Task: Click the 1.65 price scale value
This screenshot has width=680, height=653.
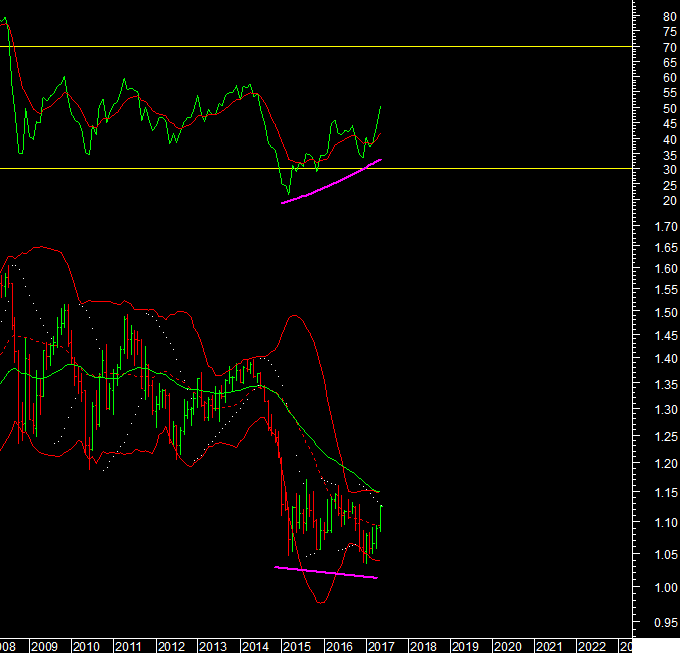Action: point(665,248)
